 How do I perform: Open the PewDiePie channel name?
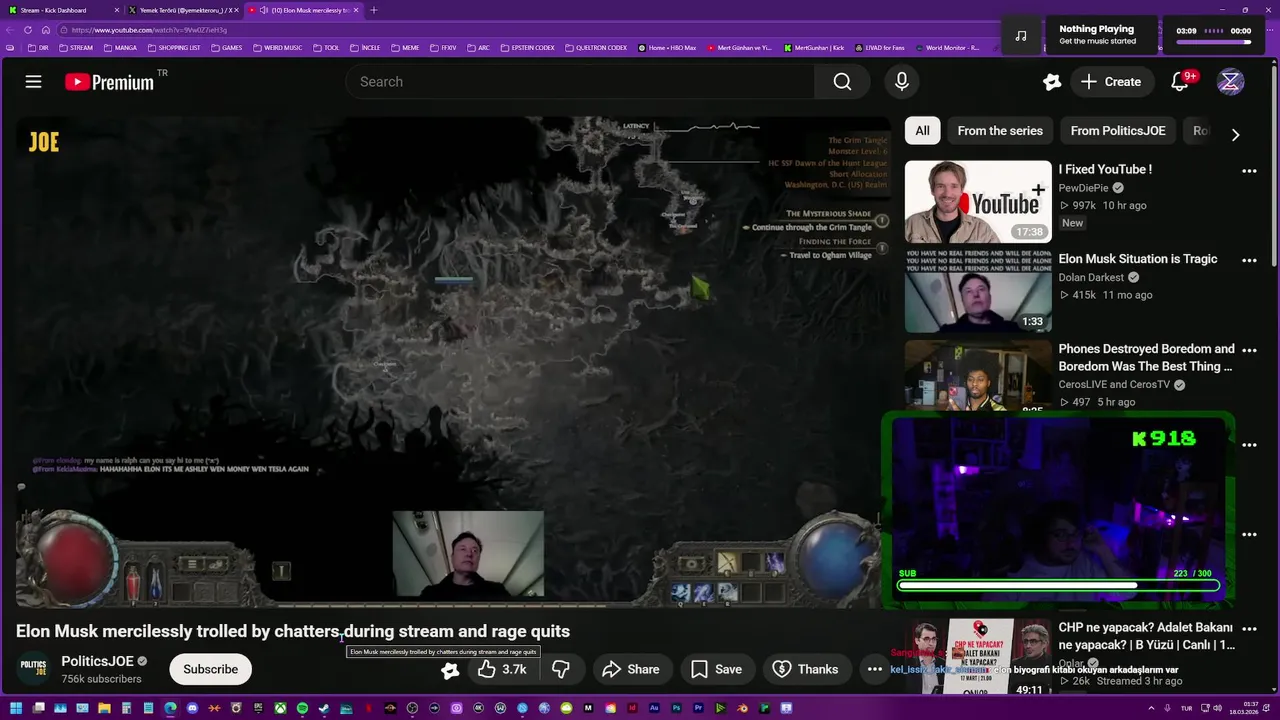[x=1084, y=188]
